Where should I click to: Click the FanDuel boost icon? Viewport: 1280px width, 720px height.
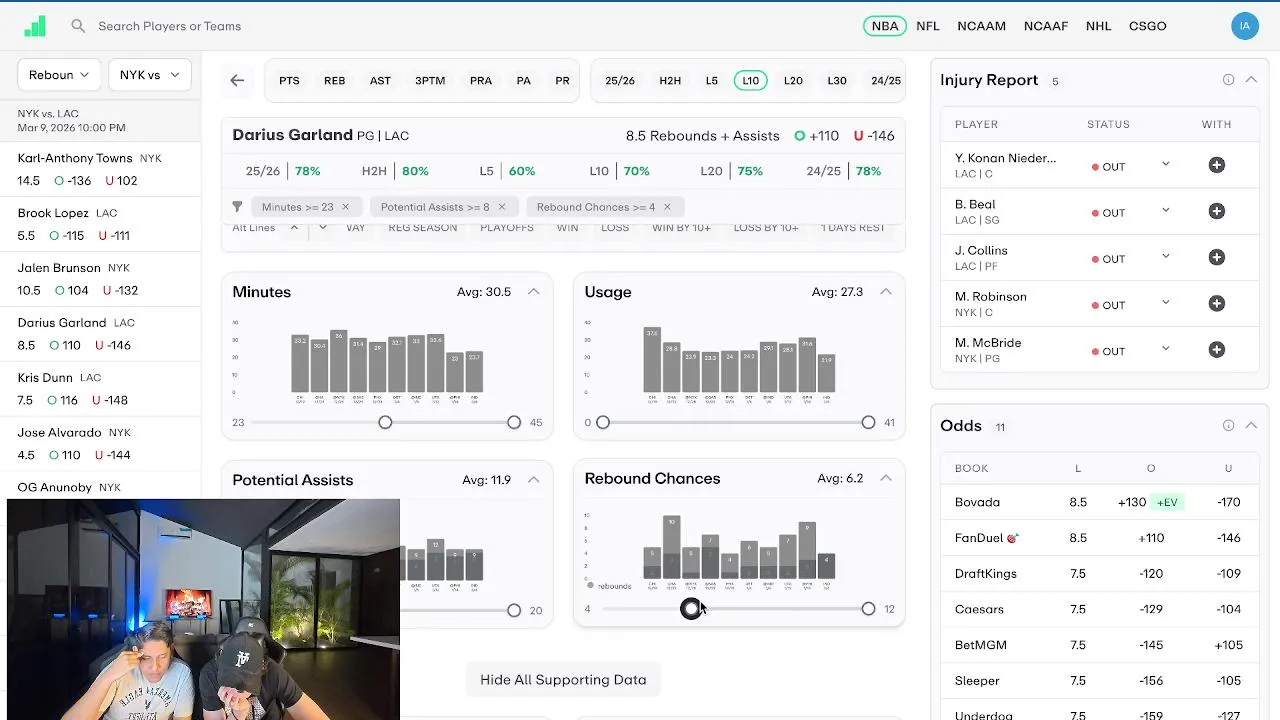(1012, 538)
